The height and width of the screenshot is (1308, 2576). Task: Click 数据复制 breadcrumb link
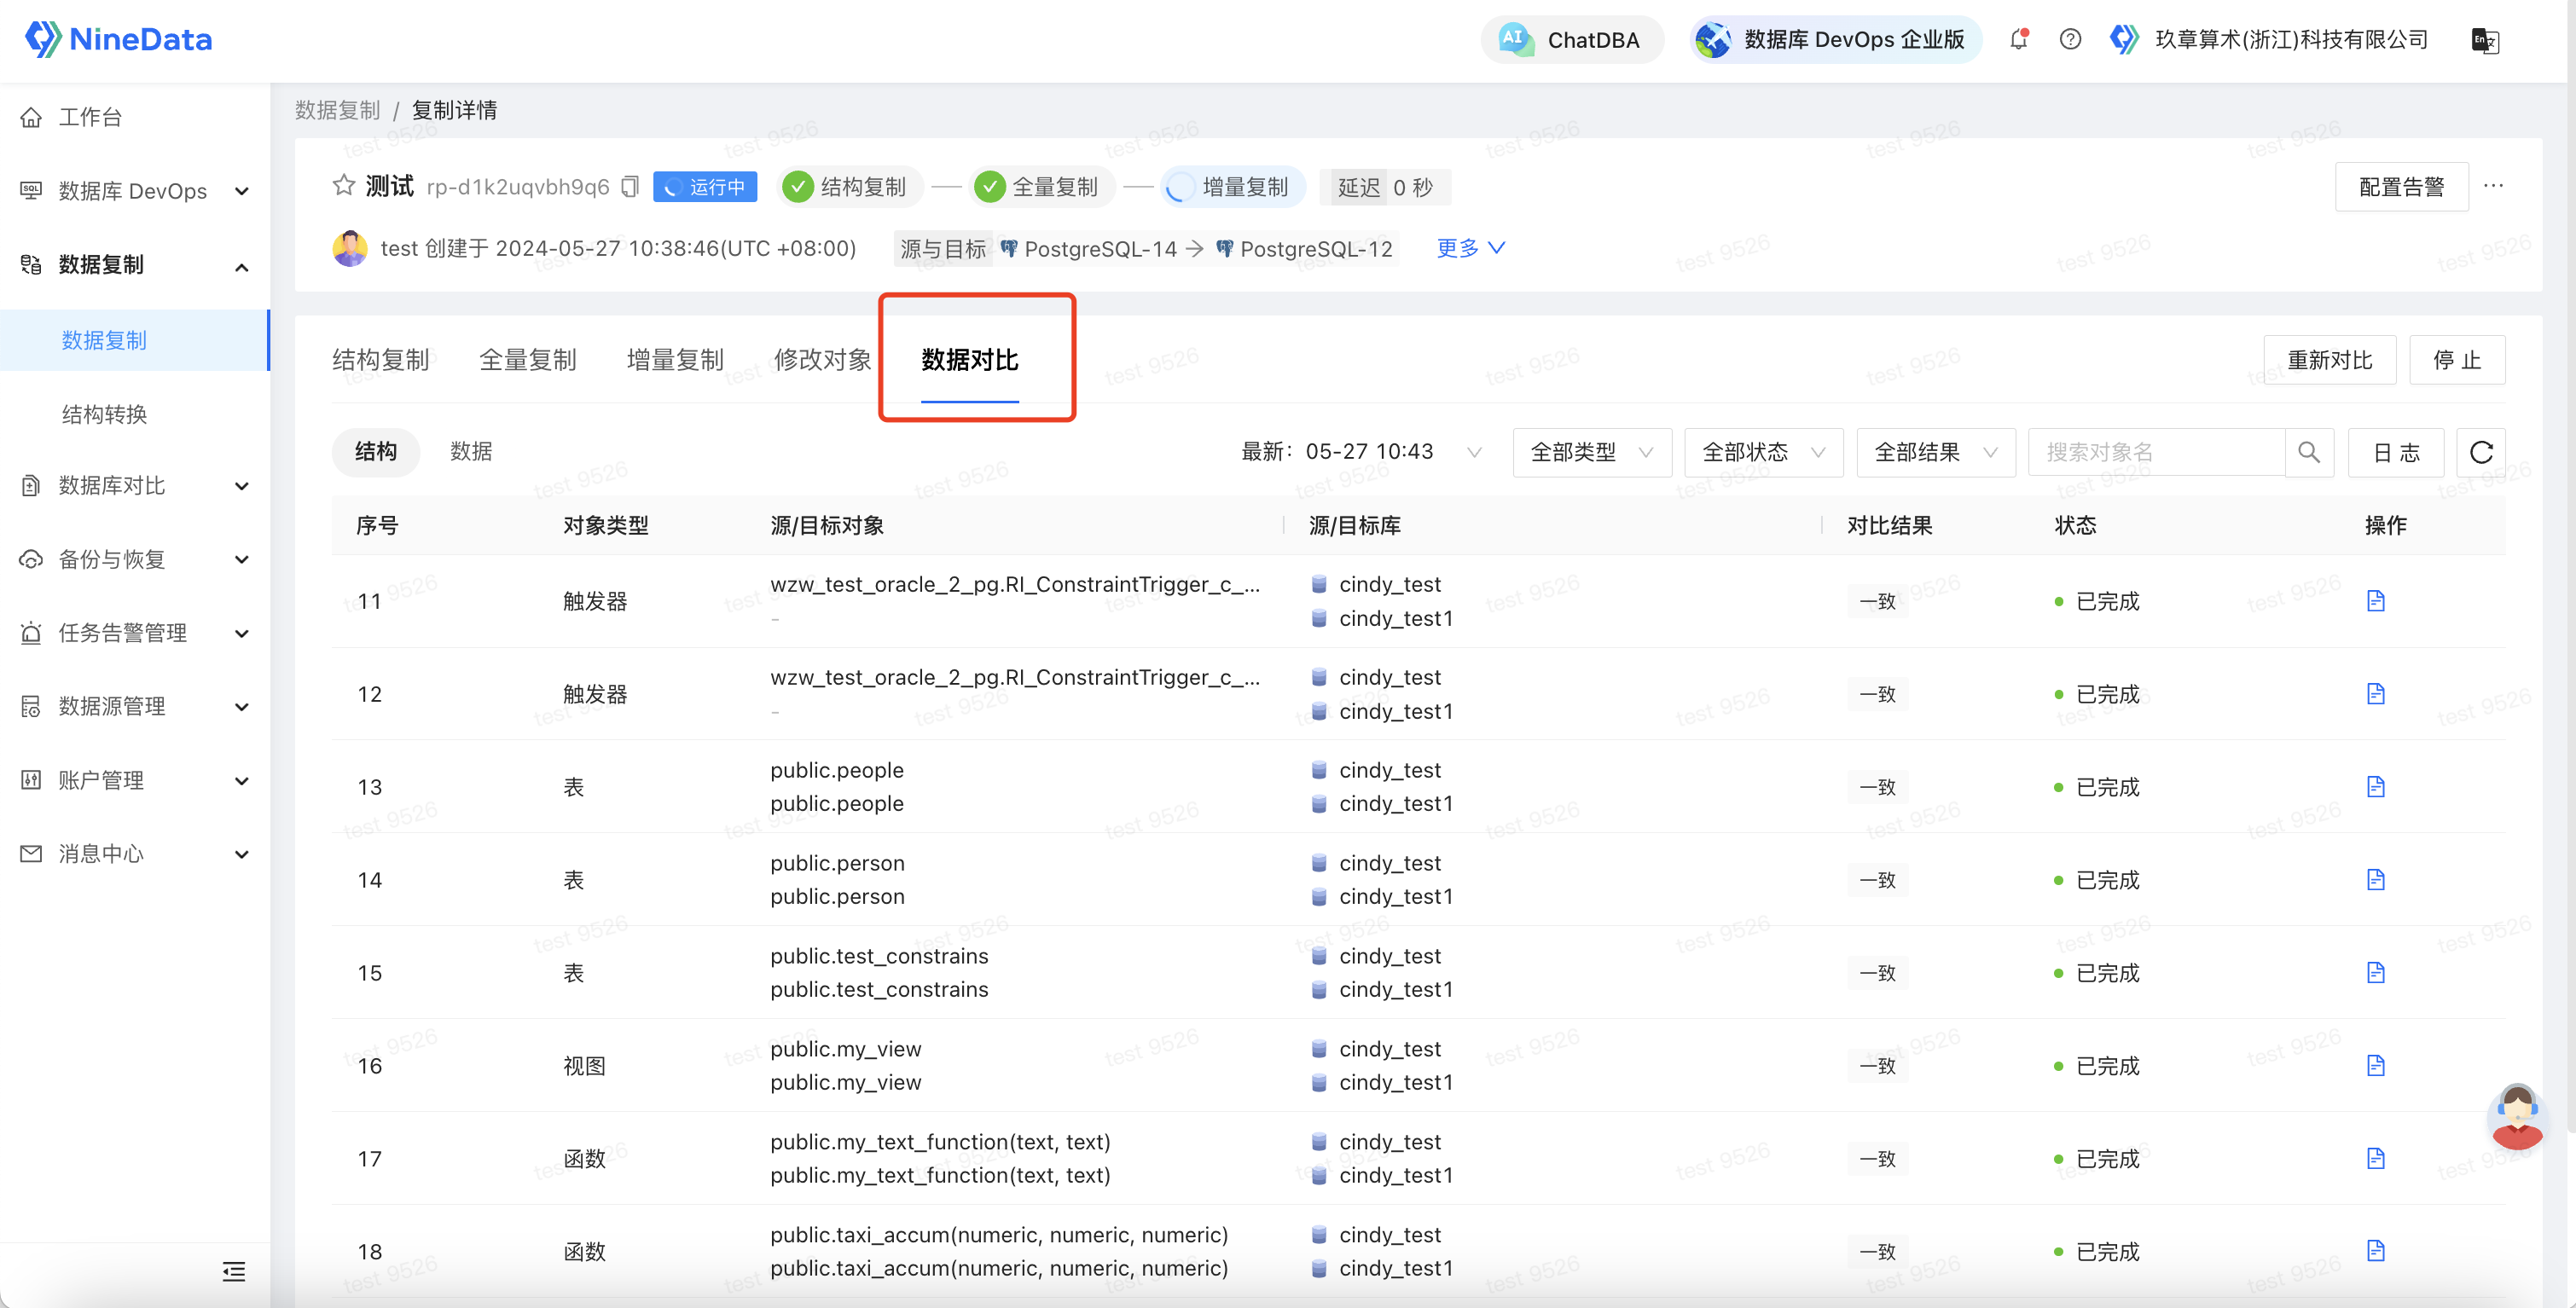(x=337, y=110)
